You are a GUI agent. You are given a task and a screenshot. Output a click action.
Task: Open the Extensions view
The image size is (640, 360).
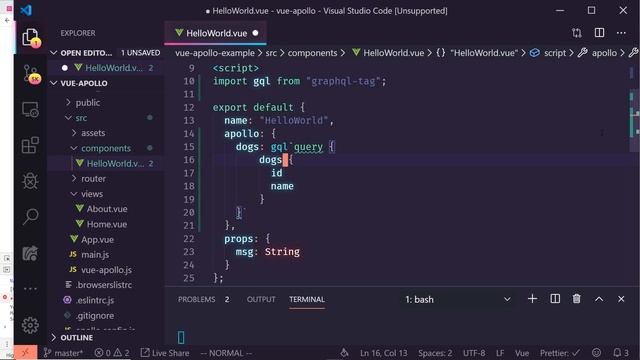(x=30, y=145)
